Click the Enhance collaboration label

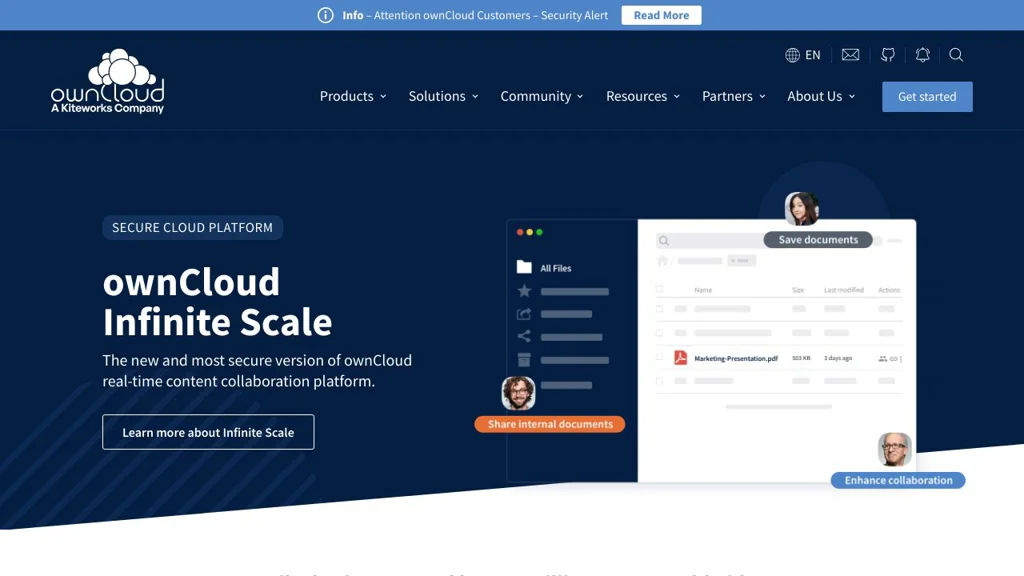click(898, 480)
